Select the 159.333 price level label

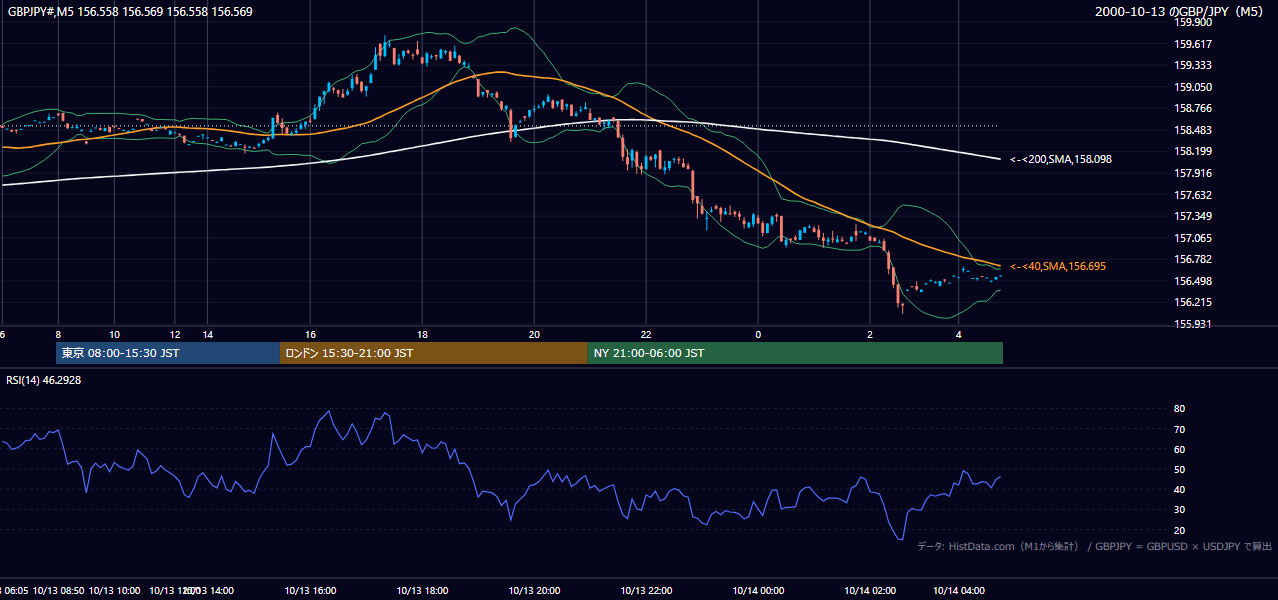[x=1192, y=65]
